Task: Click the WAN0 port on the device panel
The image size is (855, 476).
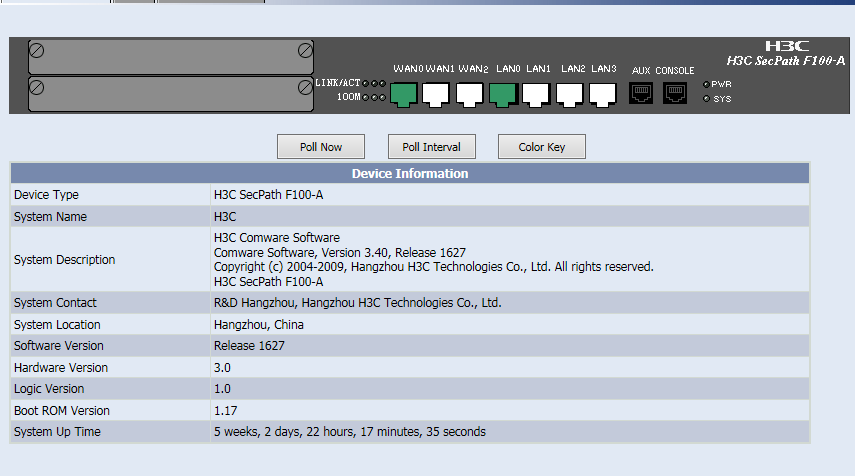Action: coord(404,94)
